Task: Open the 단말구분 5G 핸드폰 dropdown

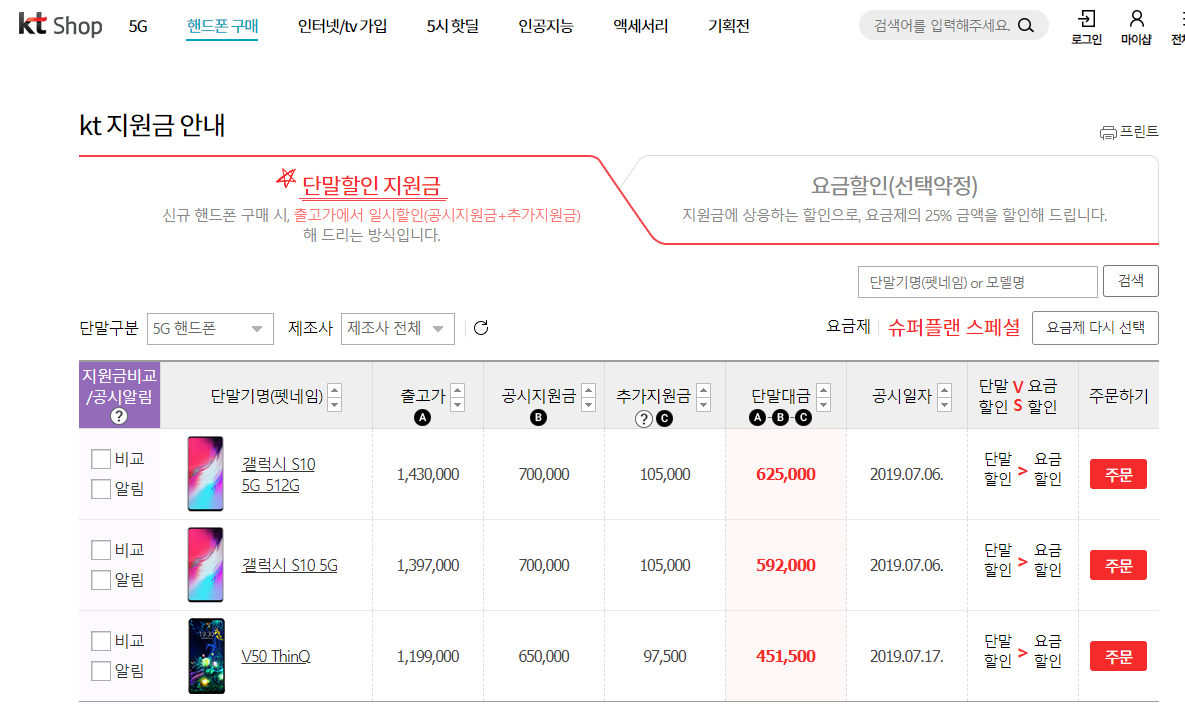Action: [x=210, y=329]
